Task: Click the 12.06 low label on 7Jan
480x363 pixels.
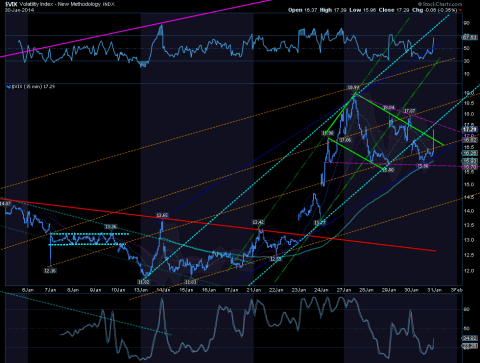Action: (x=50, y=271)
